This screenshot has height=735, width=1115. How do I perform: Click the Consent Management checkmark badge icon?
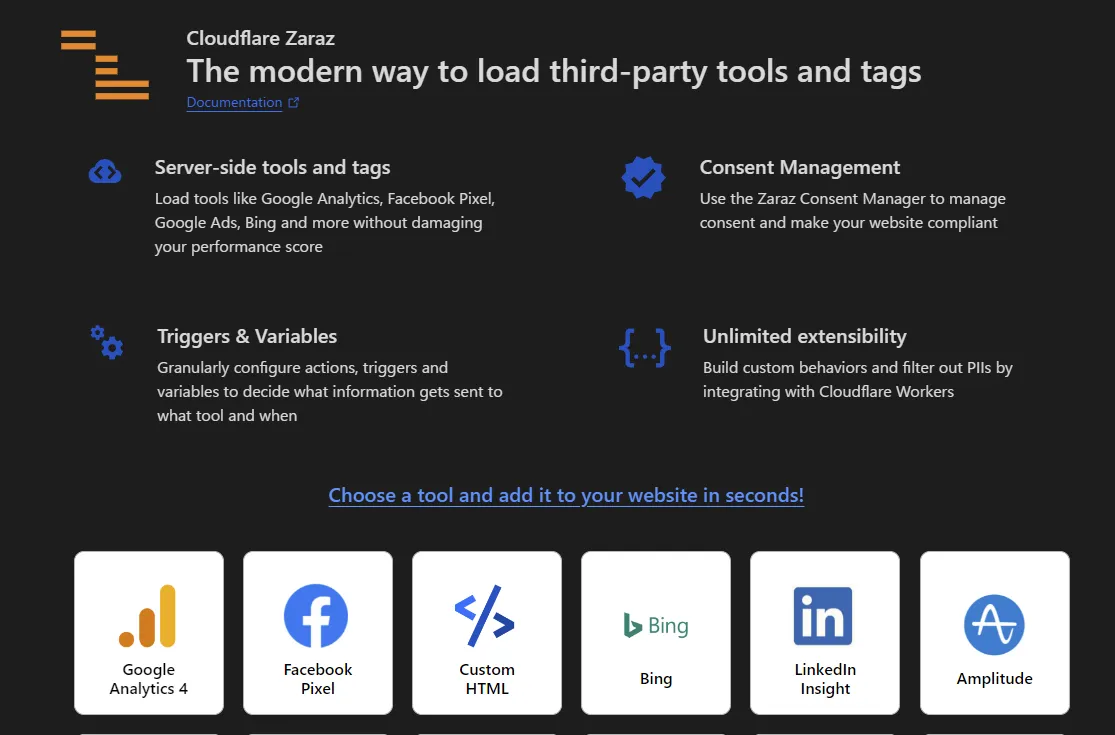pyautogui.click(x=643, y=177)
